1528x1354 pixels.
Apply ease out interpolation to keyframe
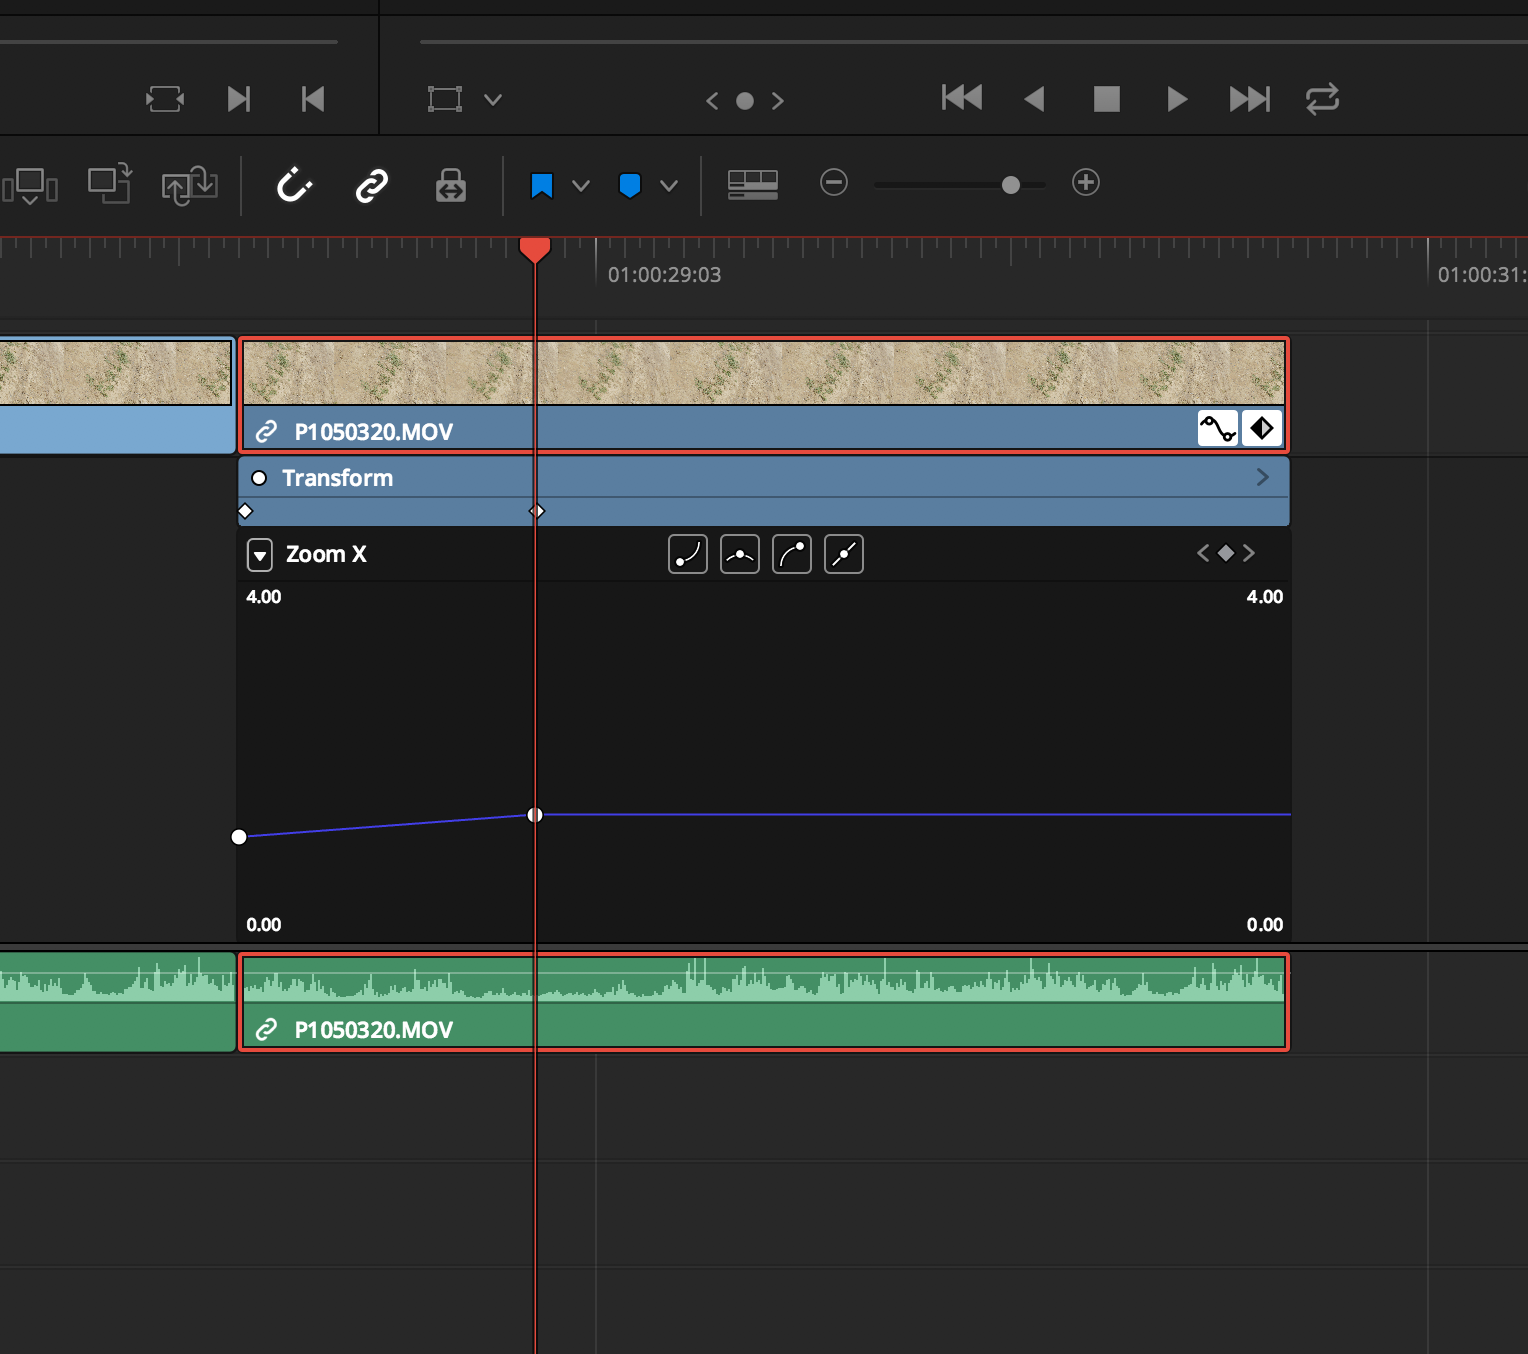pyautogui.click(x=792, y=554)
